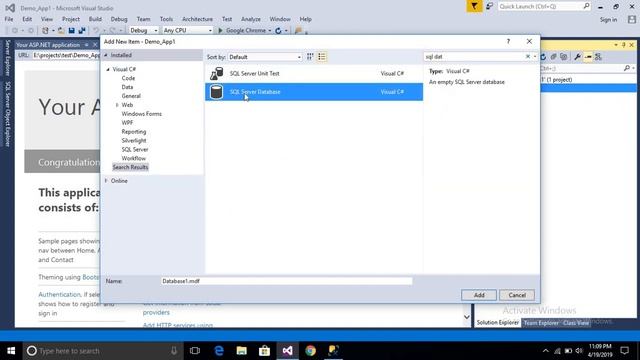Viewport: 640px width, 360px height.
Task: Click the Solution Explorer search magnifier
Action: (x=627, y=68)
